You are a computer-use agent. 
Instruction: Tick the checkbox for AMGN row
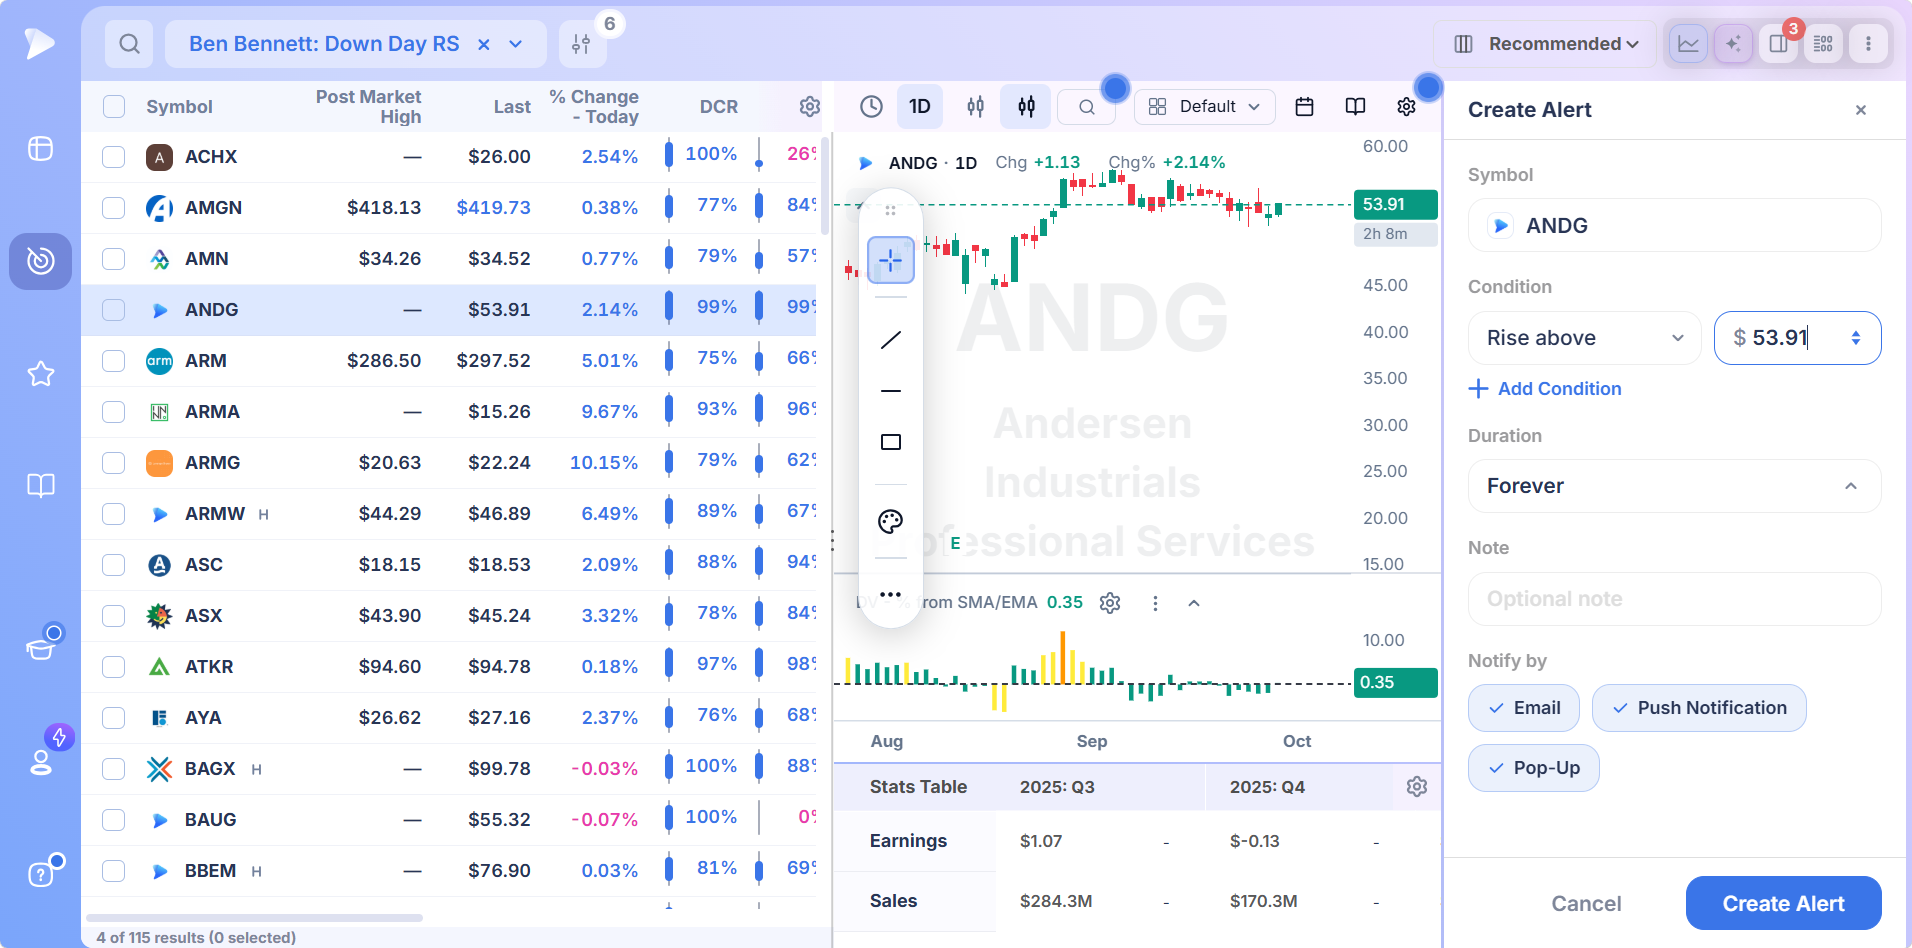tap(114, 208)
